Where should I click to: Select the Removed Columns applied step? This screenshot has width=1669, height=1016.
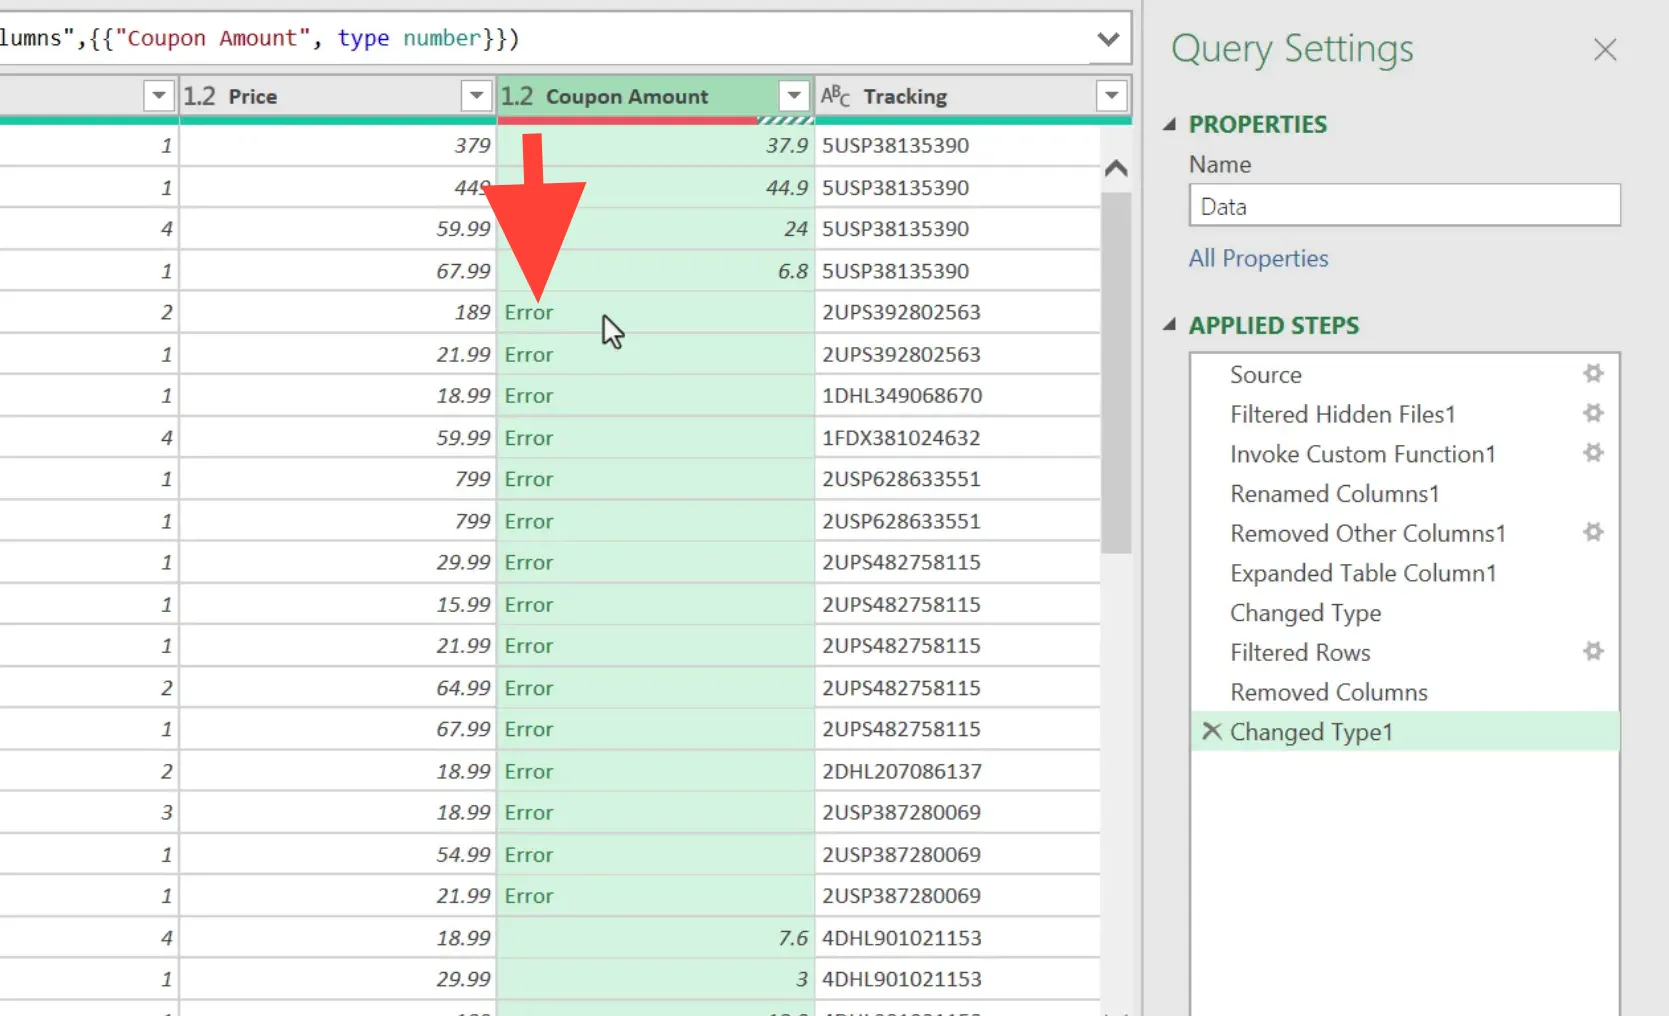(x=1328, y=692)
